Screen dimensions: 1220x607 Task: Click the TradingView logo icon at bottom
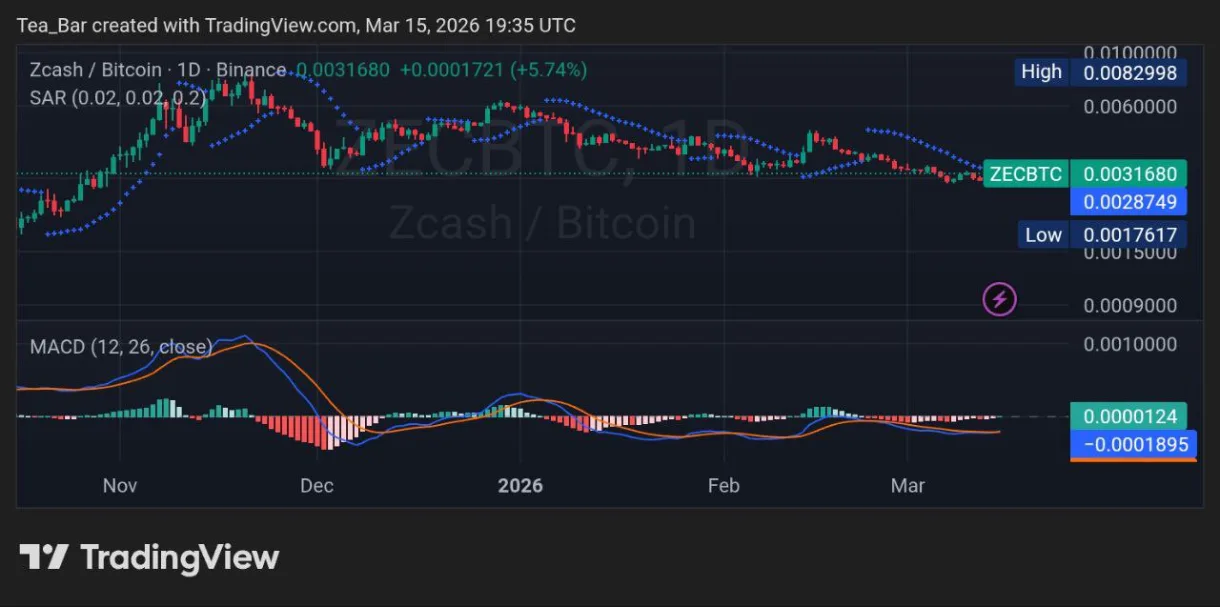tap(44, 557)
